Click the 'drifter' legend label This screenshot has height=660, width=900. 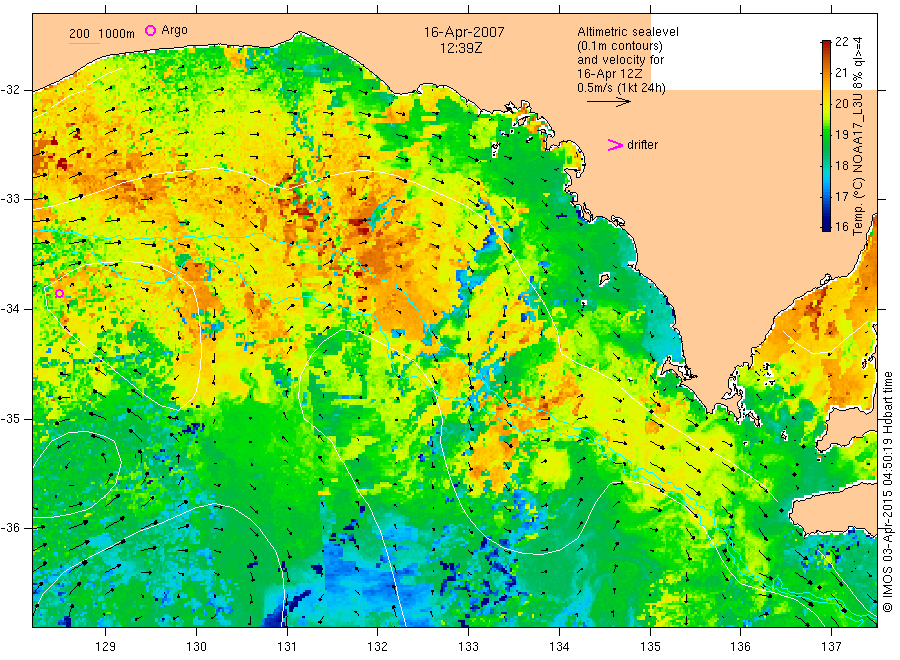coord(642,145)
